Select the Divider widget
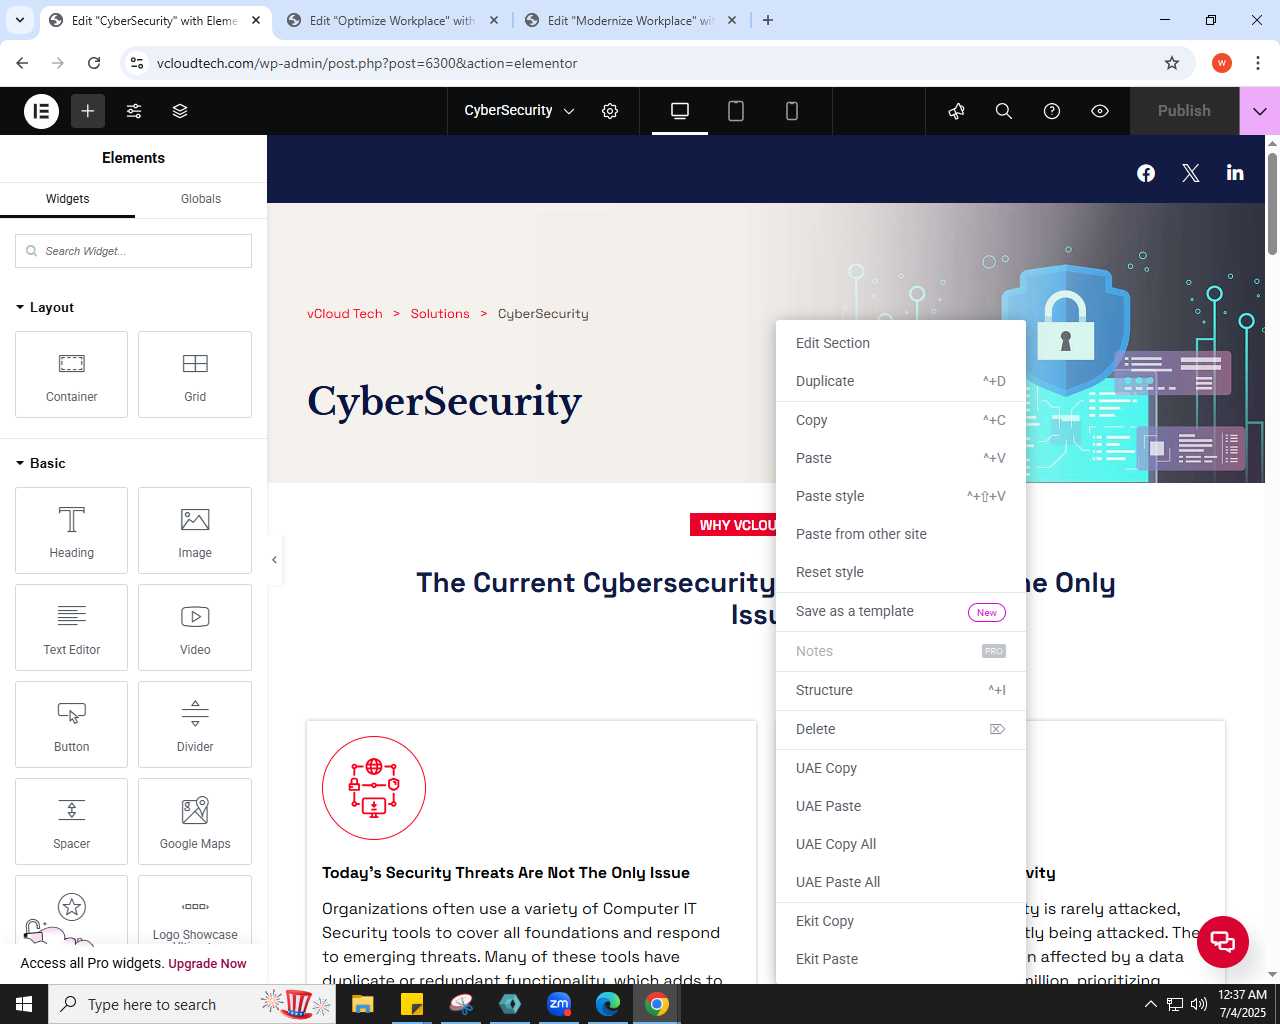The width and height of the screenshot is (1280, 1024). click(x=195, y=724)
